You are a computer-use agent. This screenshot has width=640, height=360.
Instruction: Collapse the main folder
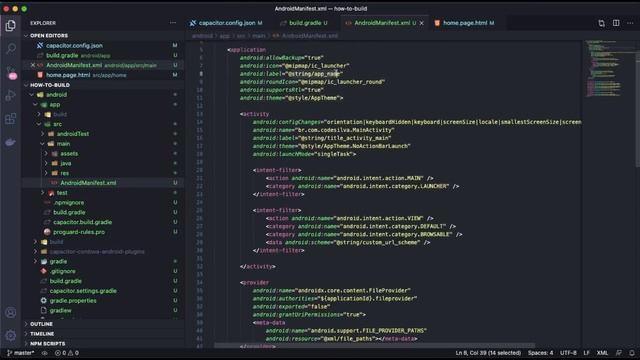click(63, 144)
